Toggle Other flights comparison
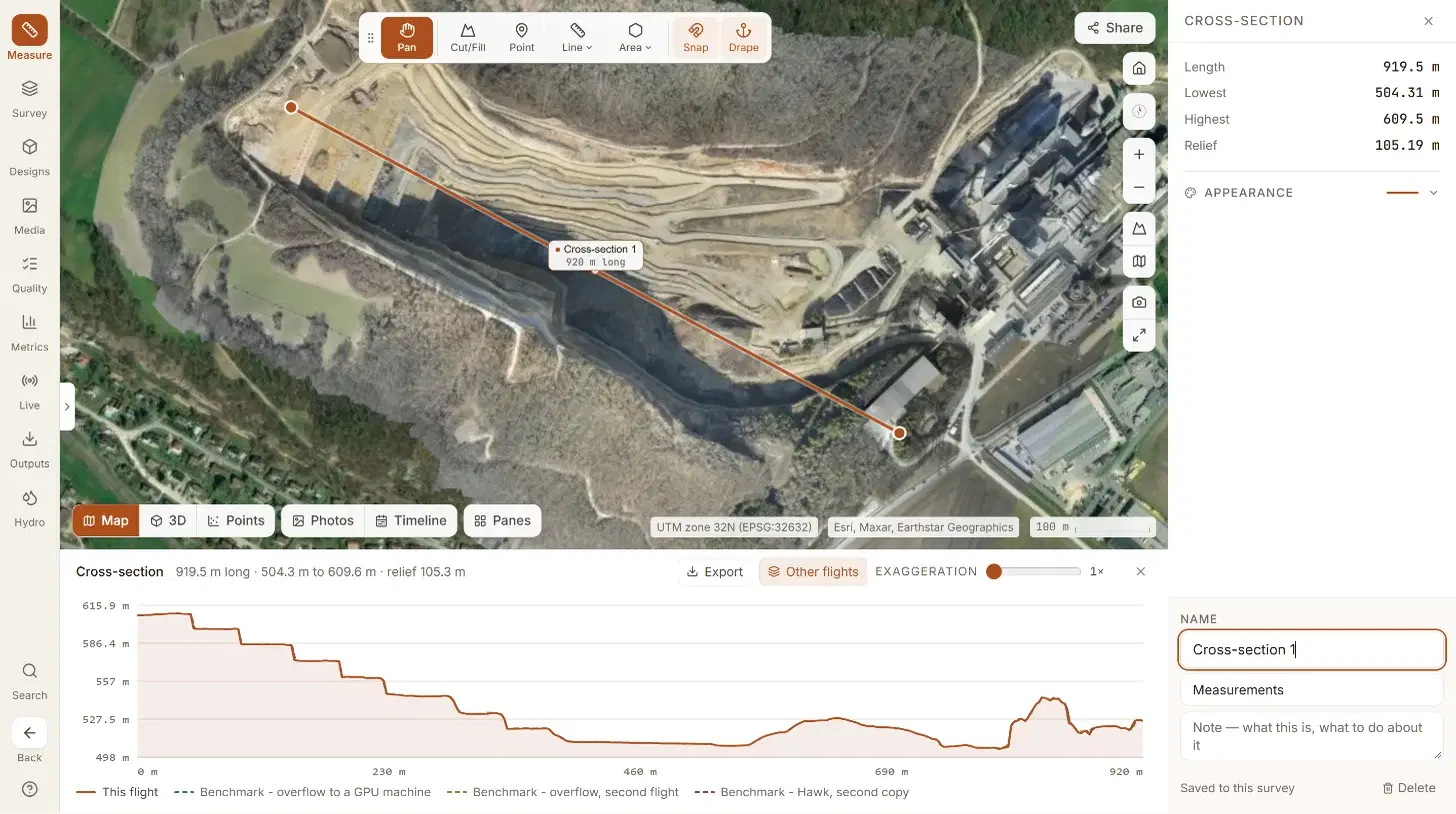 pyautogui.click(x=813, y=572)
